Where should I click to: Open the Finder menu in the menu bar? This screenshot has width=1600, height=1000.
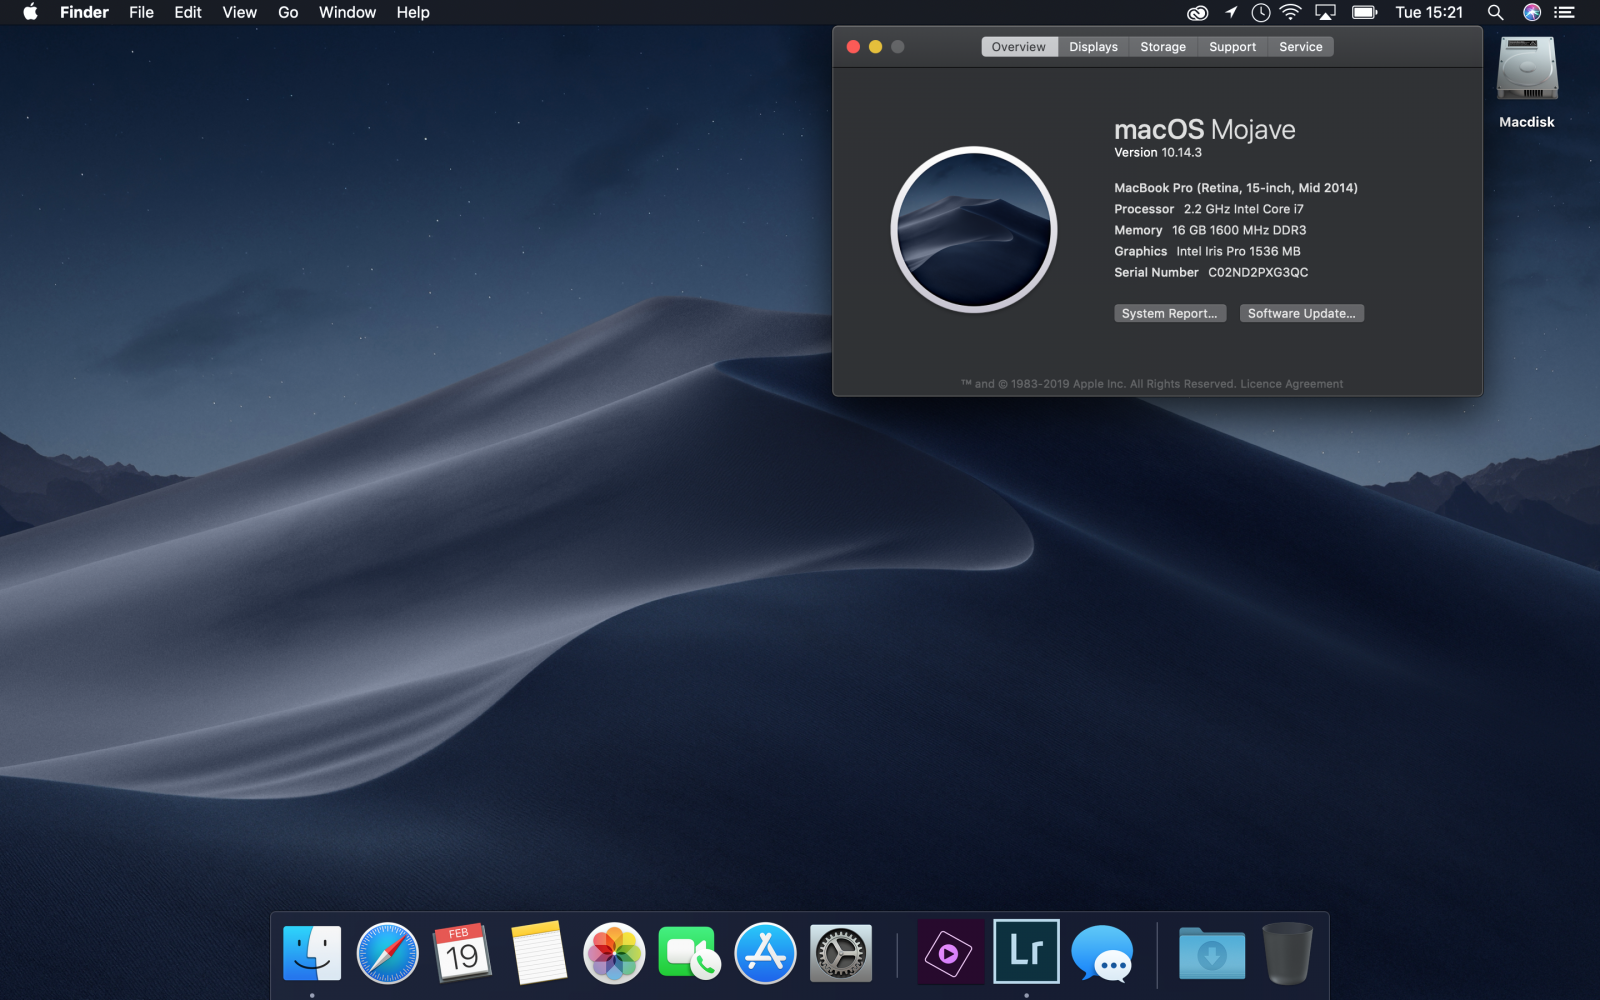coord(84,12)
